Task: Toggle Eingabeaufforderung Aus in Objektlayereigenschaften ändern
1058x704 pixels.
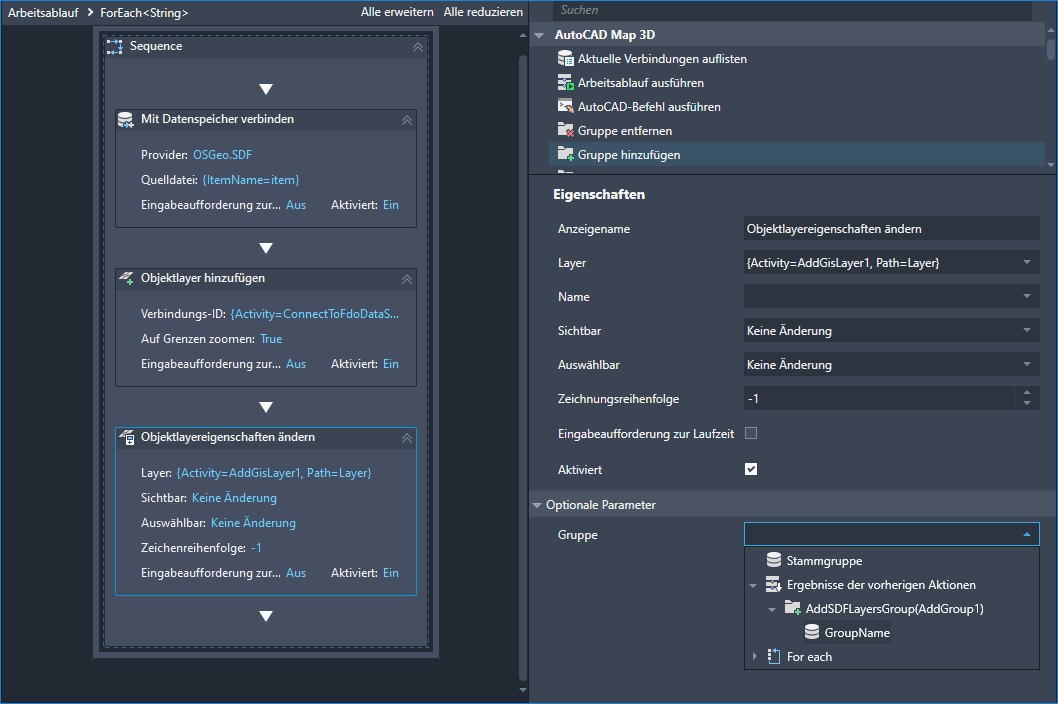Action: pyautogui.click(x=296, y=573)
